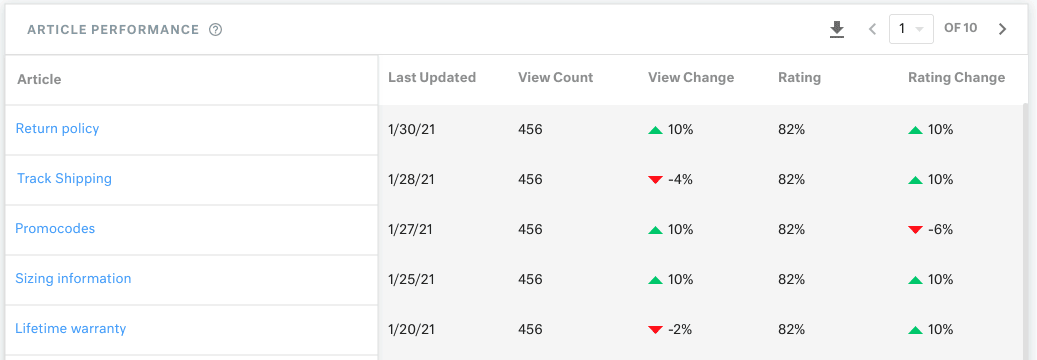This screenshot has width=1037, height=360.
Task: Download the article performance report
Action: (837, 30)
